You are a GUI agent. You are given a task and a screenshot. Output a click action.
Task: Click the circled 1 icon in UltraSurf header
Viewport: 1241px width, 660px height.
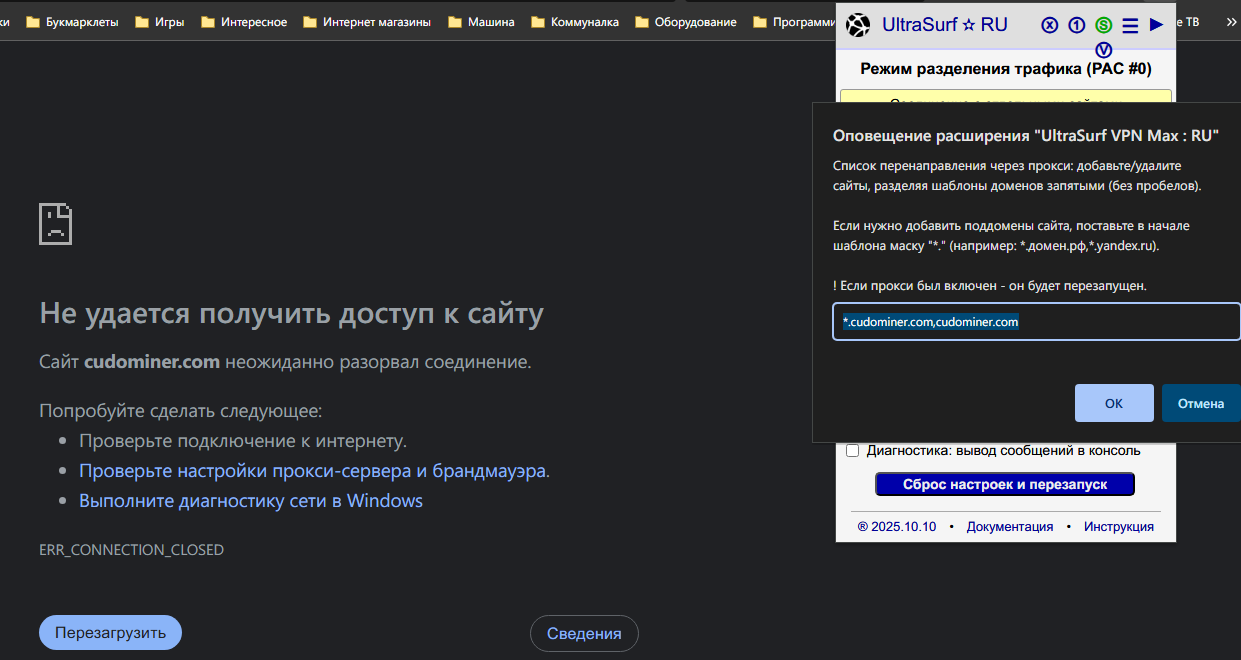(x=1076, y=26)
